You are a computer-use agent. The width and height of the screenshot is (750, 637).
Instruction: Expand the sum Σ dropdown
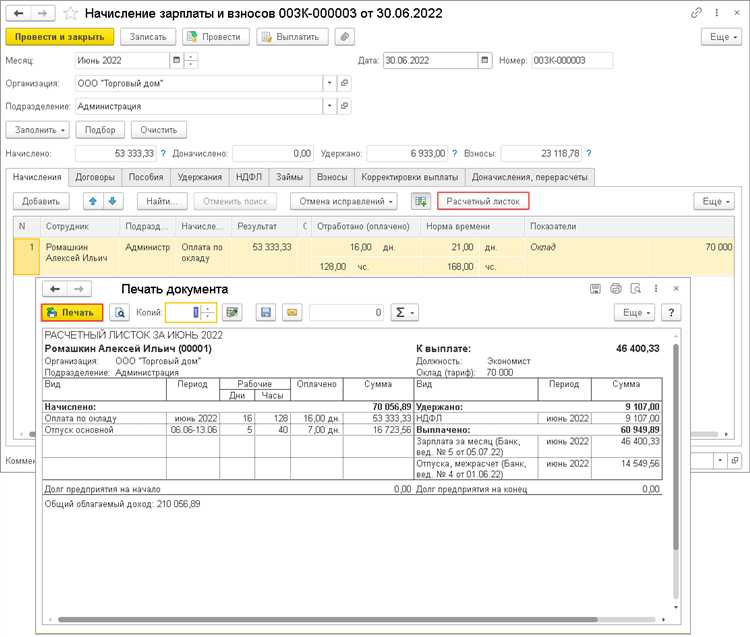click(405, 313)
